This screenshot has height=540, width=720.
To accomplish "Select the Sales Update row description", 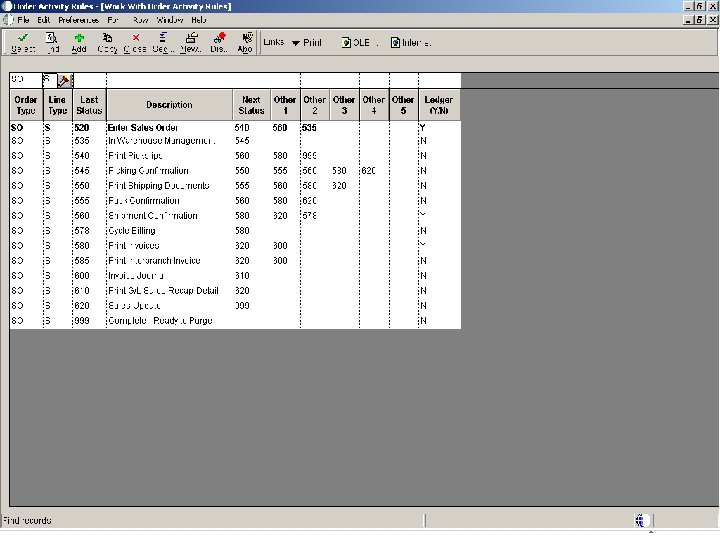I will pyautogui.click(x=134, y=306).
